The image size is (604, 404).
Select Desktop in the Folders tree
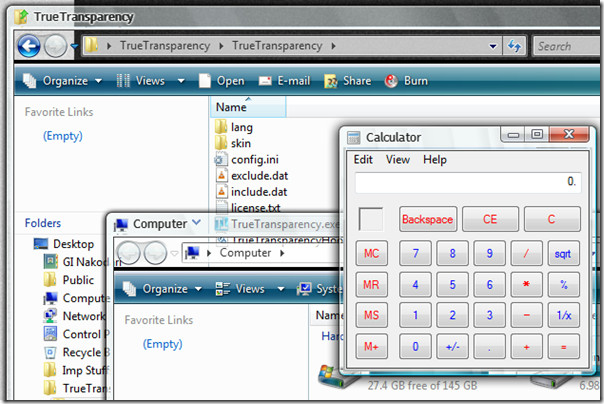(64, 244)
